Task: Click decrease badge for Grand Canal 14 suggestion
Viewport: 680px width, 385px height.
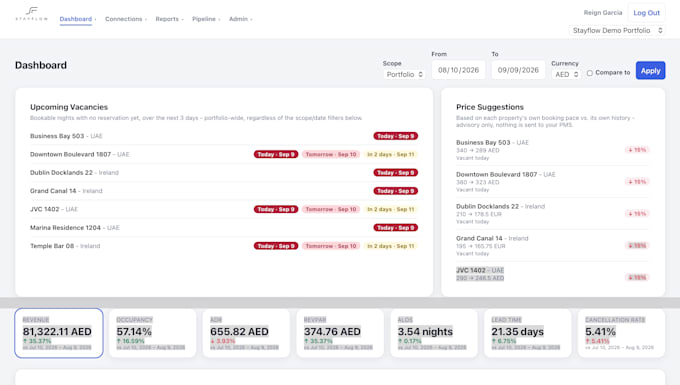Action: pyautogui.click(x=637, y=245)
